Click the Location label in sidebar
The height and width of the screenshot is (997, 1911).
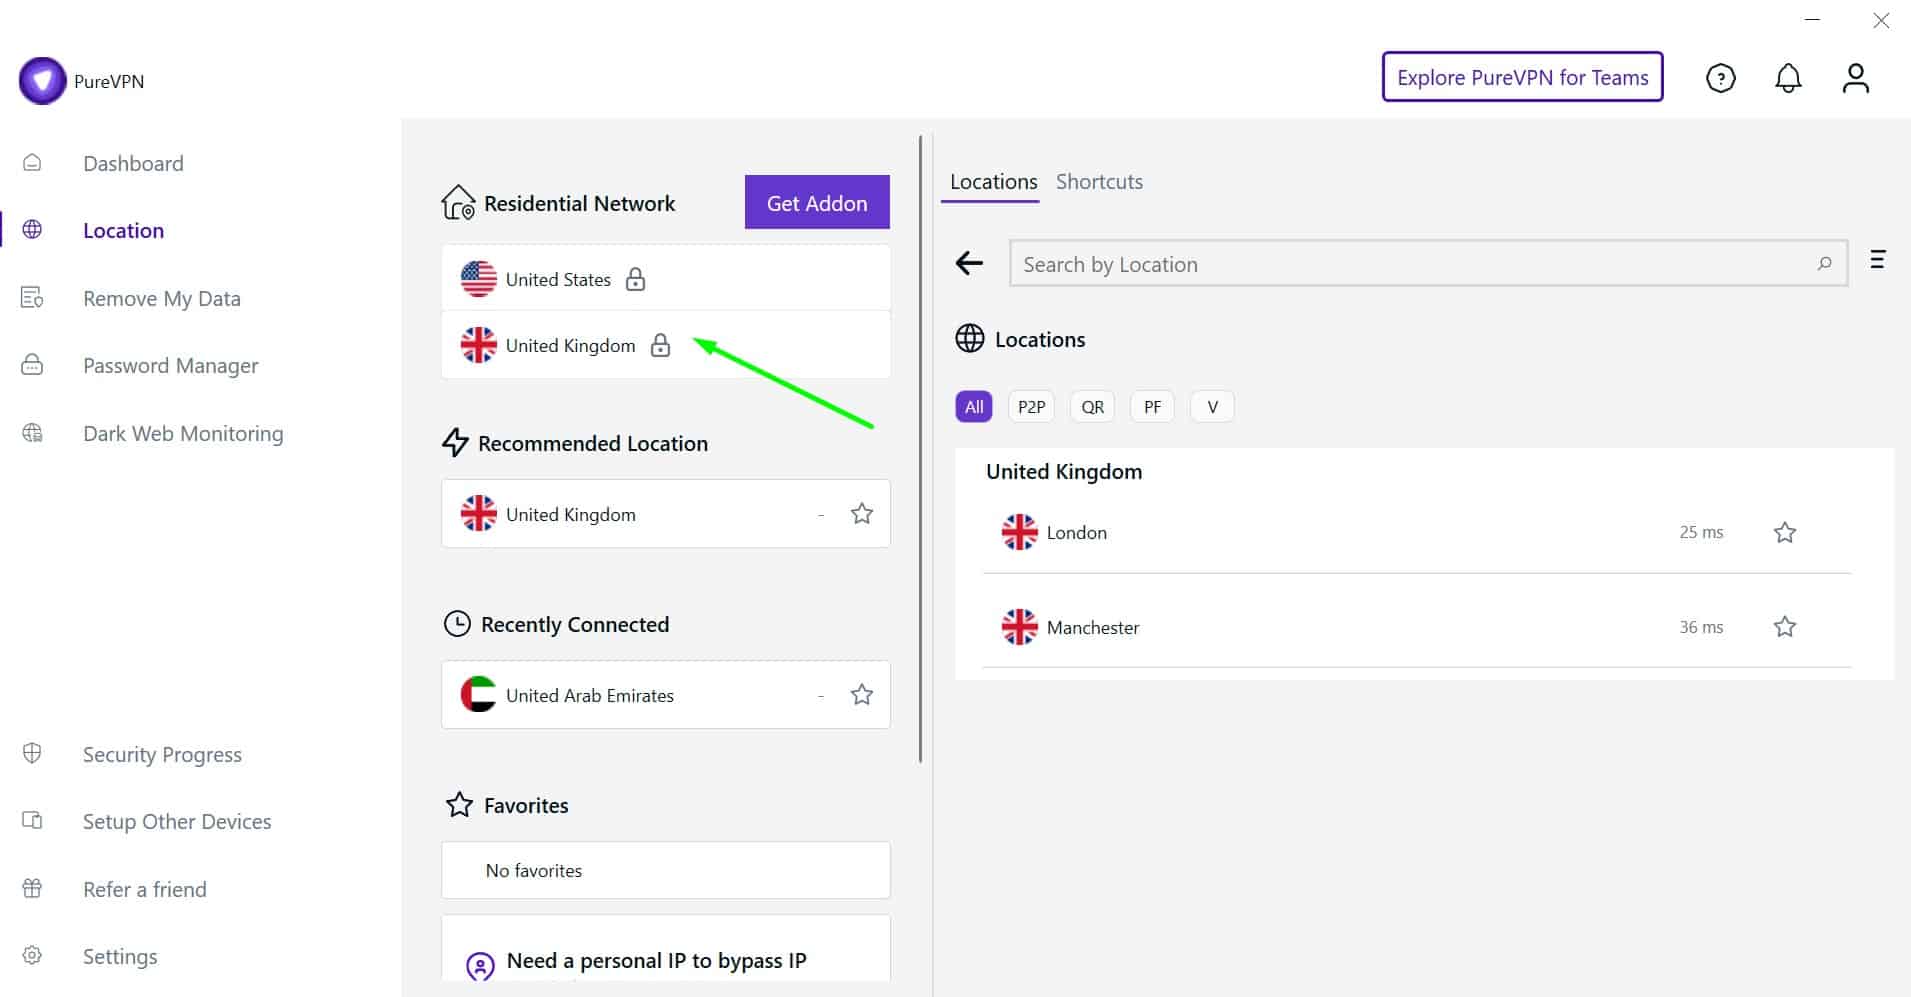(x=123, y=230)
